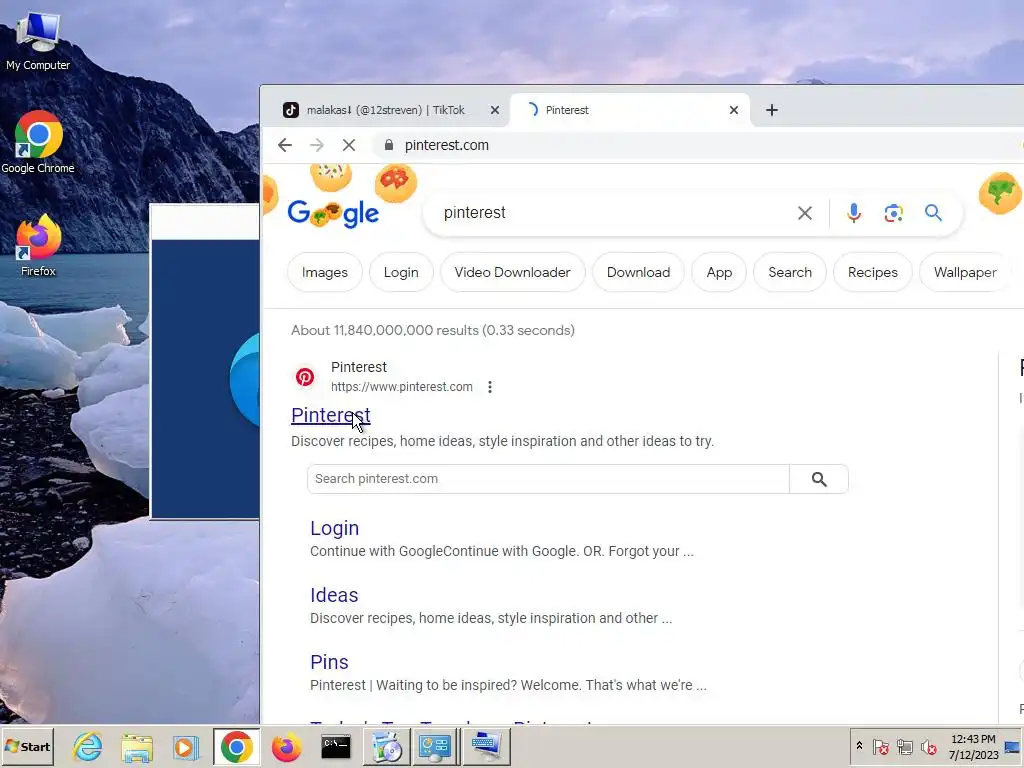Image resolution: width=1024 pixels, height=768 pixels.
Task: Open three-dot menu for Pinterest result
Action: tap(490, 387)
